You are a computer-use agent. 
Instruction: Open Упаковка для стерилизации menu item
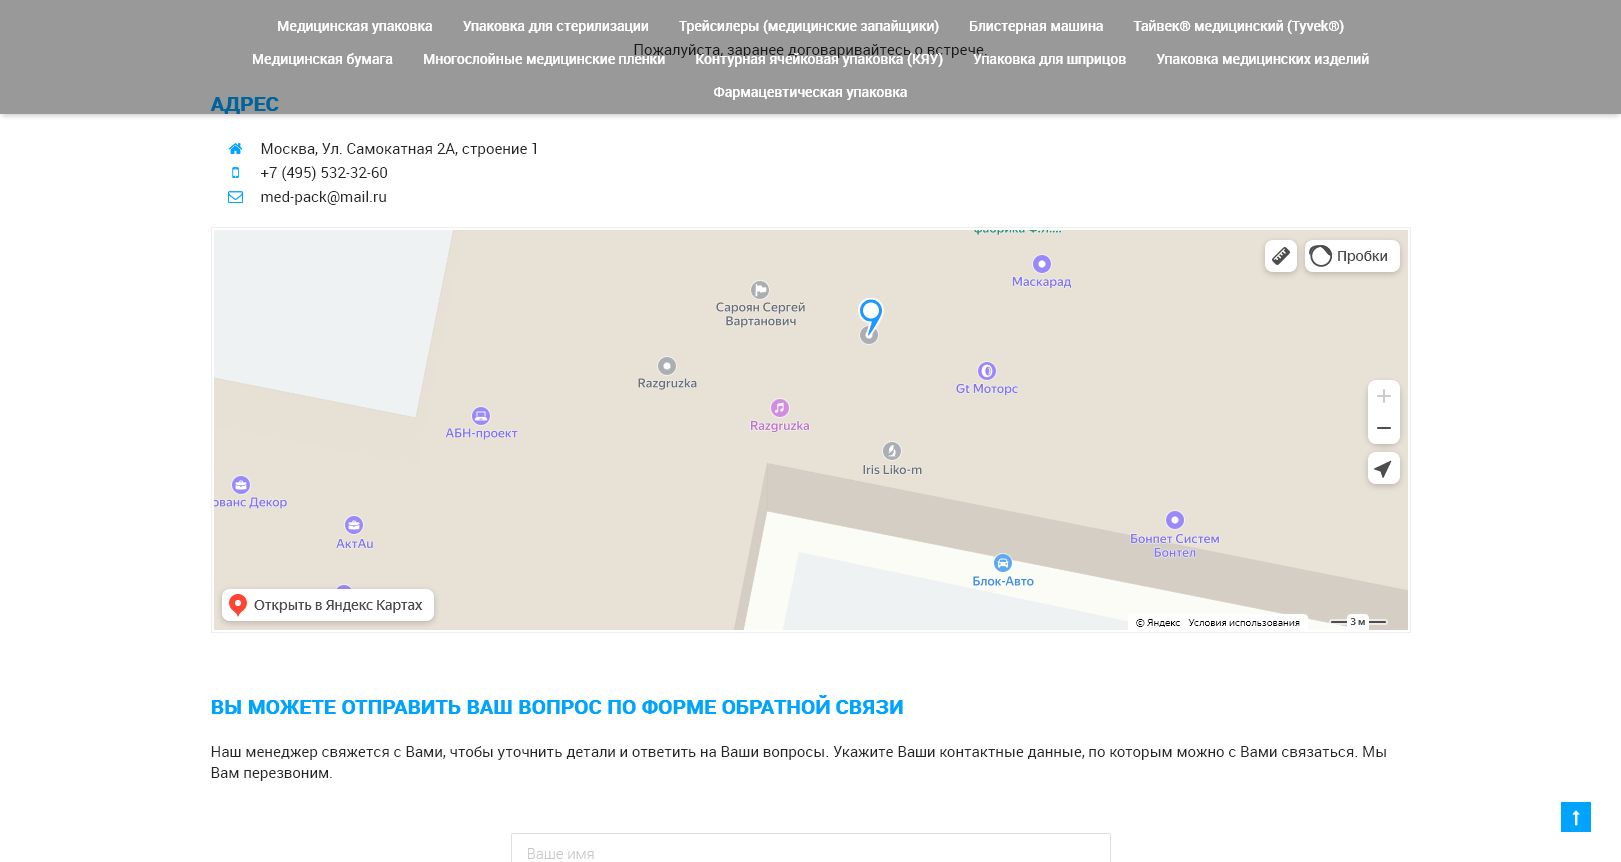click(x=555, y=26)
